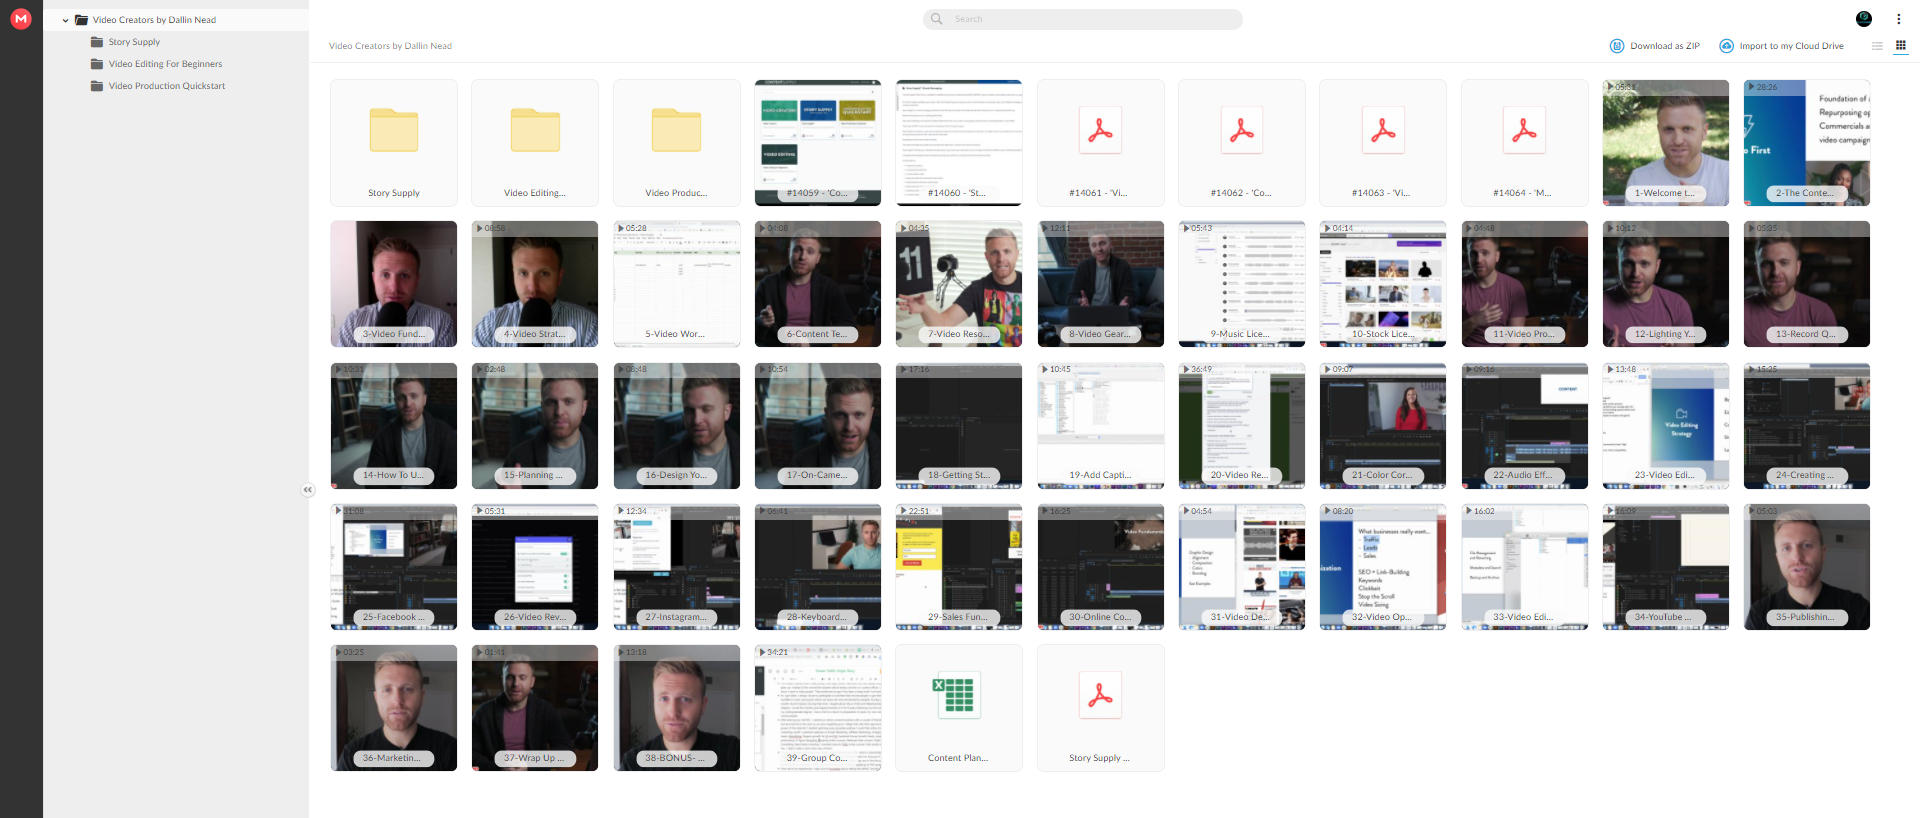Open the 22-Audio Eff... video

click(1525, 426)
